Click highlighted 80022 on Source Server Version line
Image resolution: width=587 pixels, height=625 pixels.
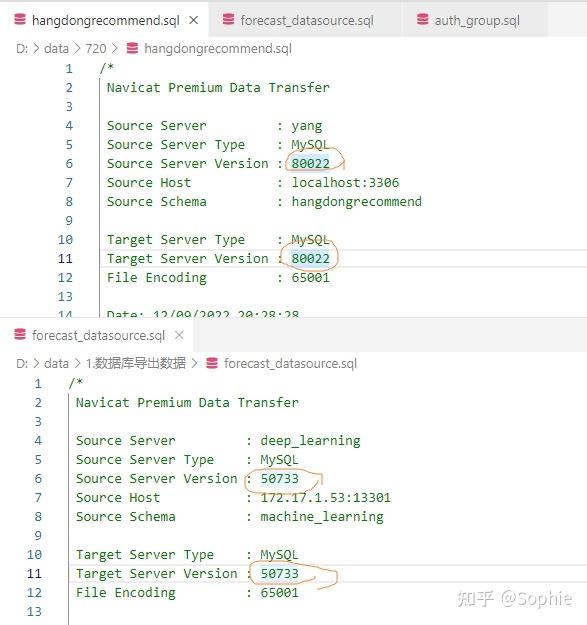(x=310, y=163)
